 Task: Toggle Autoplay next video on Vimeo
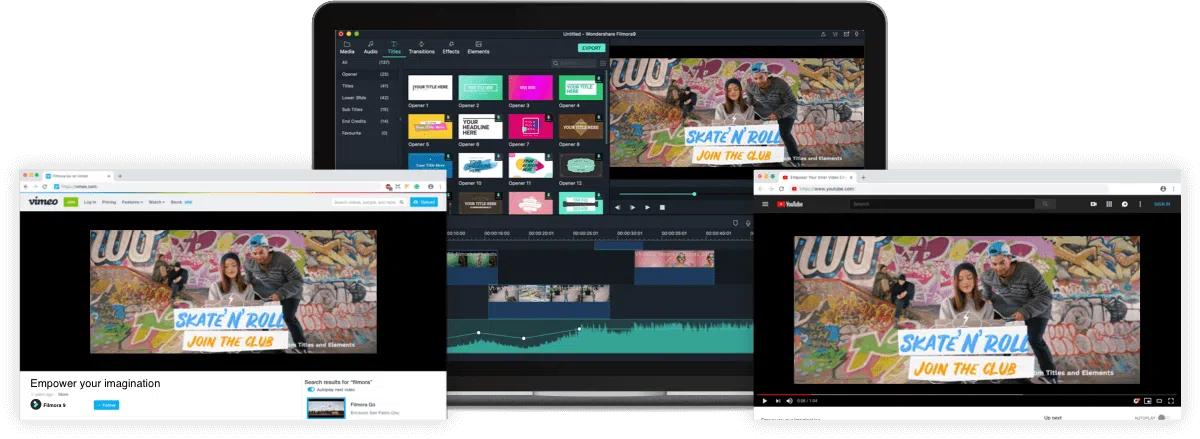312,389
